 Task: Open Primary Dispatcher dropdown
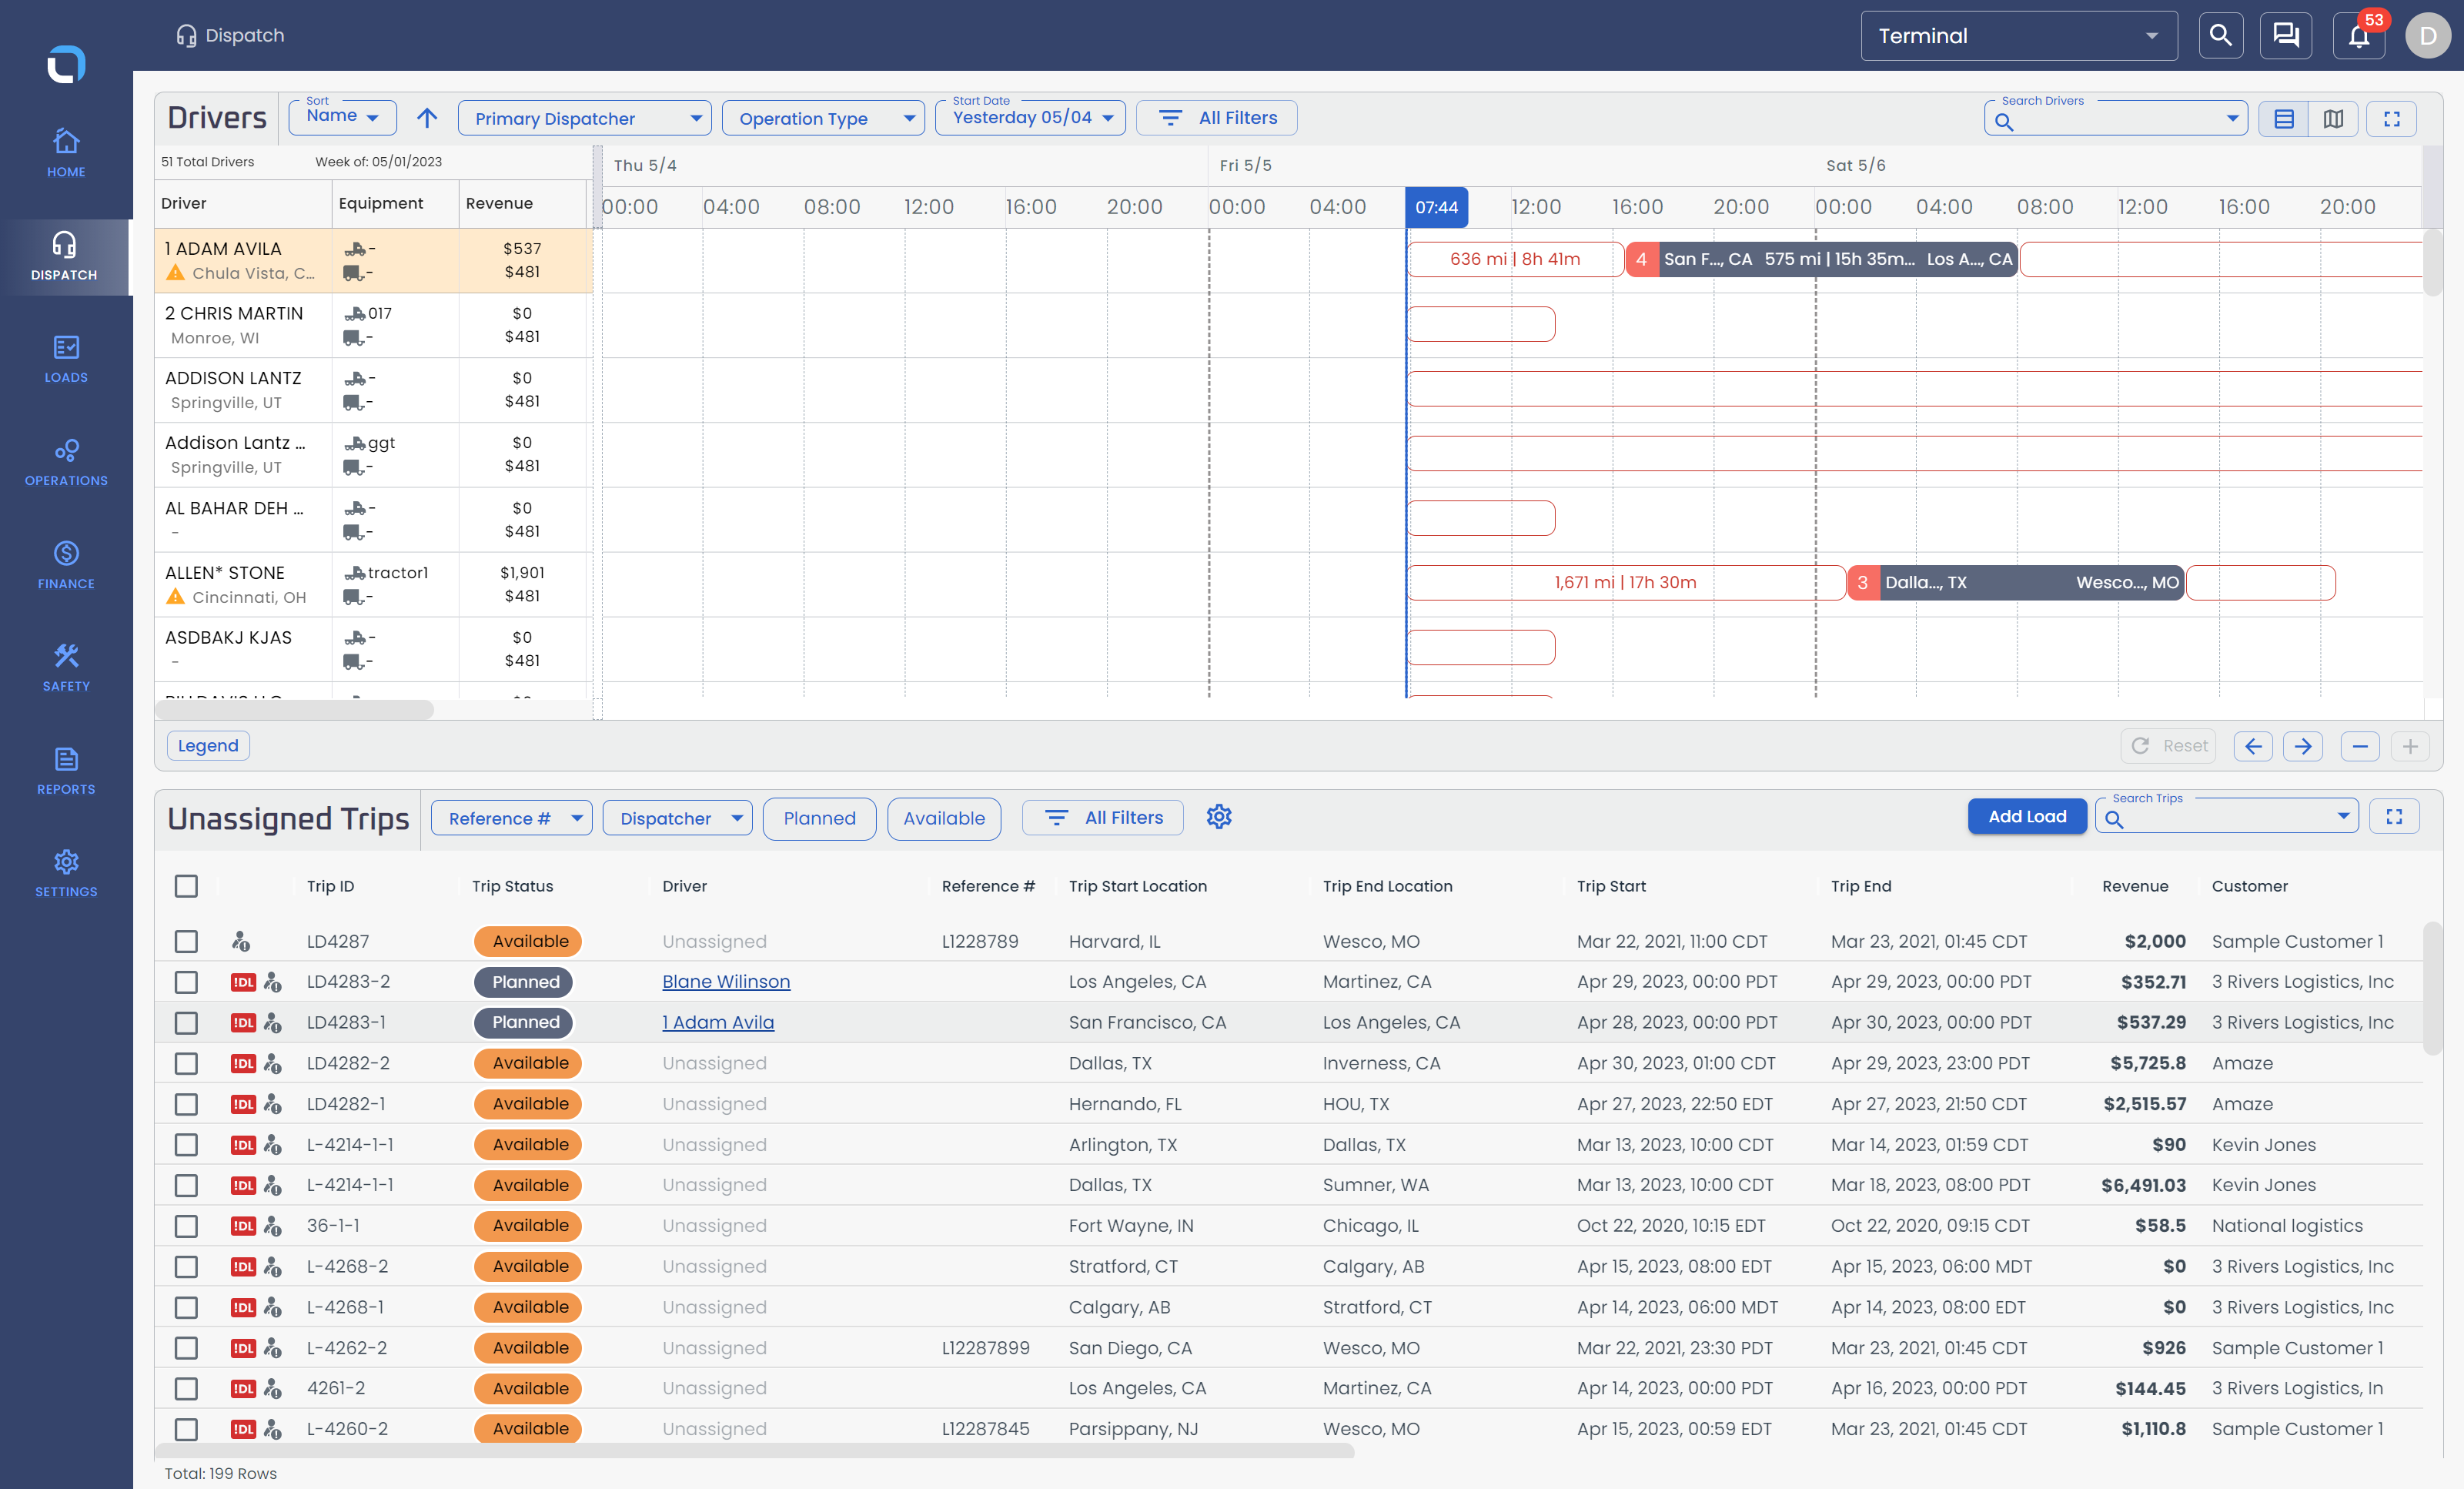pos(584,118)
